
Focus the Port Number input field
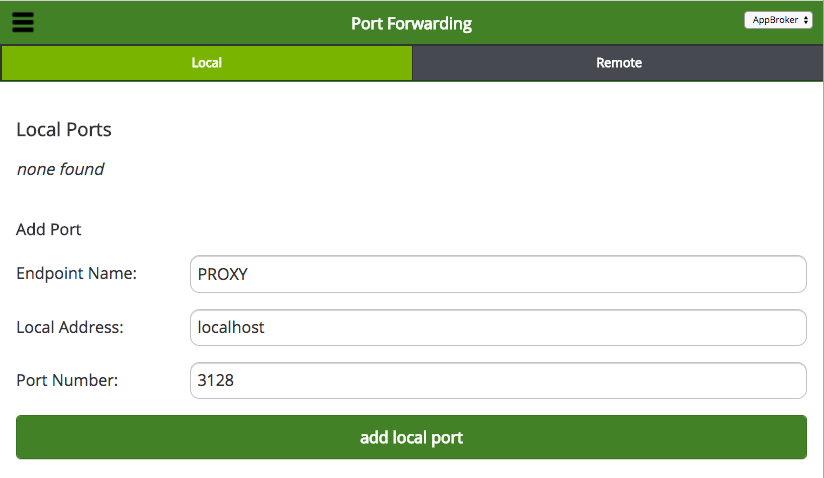tap(498, 381)
